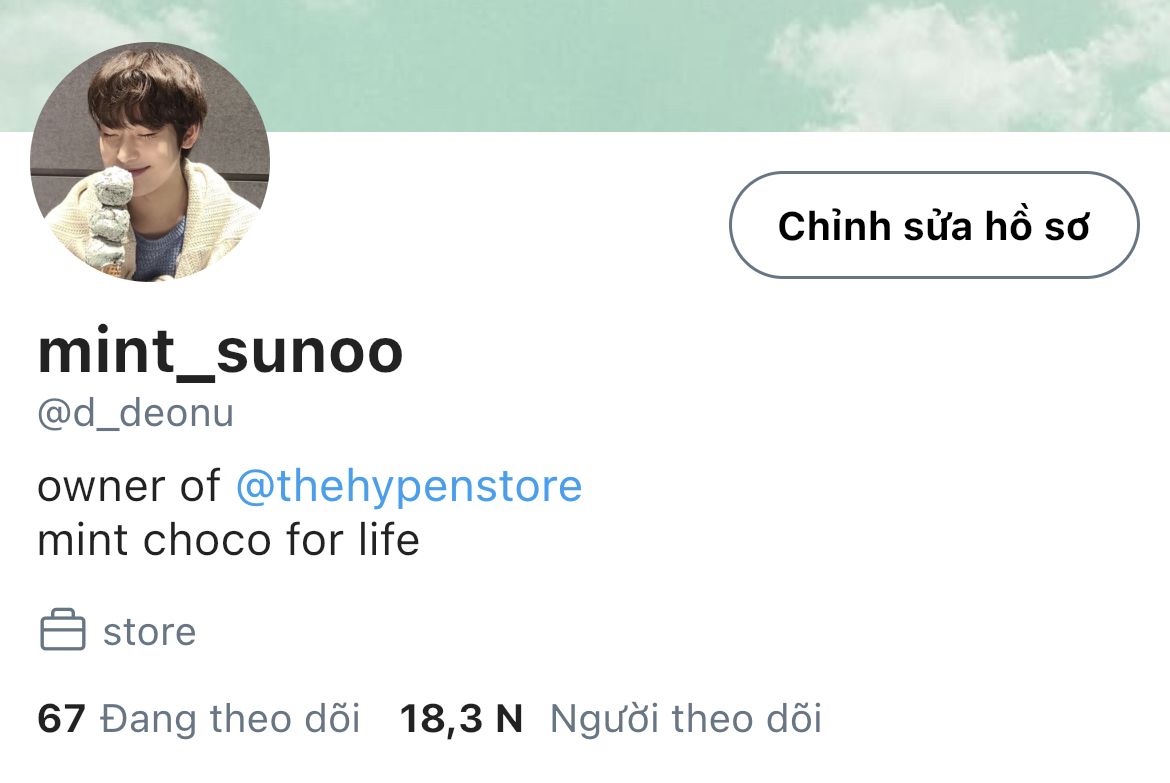Tap the word hồ sơ on the edit button
Viewport: 1170px width, 783px height.
pyautogui.click(x=1037, y=225)
